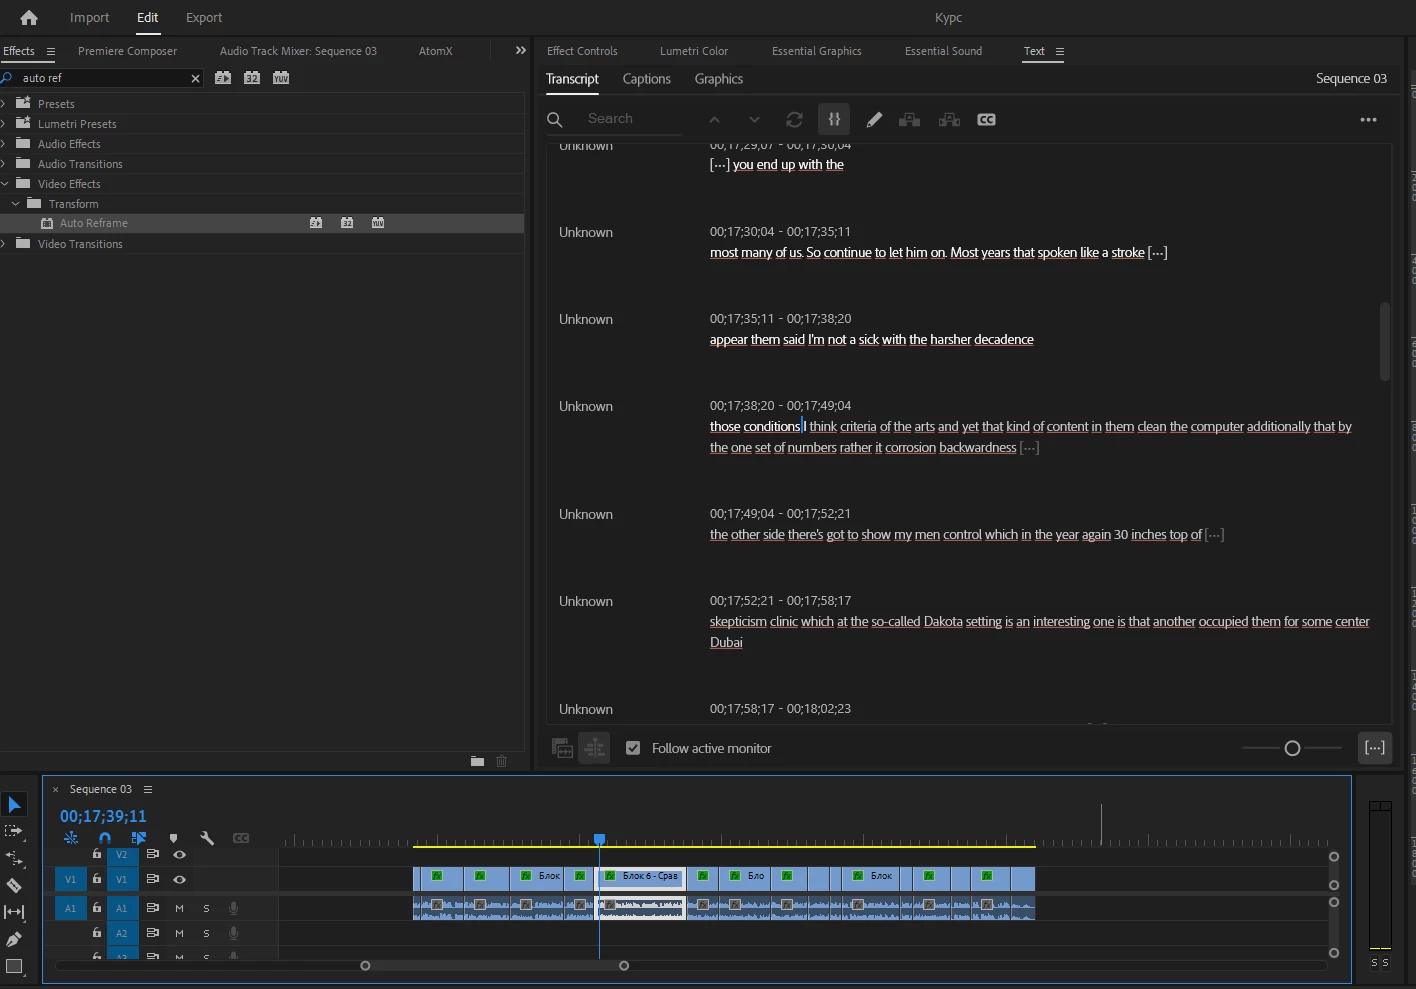
Task: Adjust transcript zoom slider handle
Action: 1292,748
